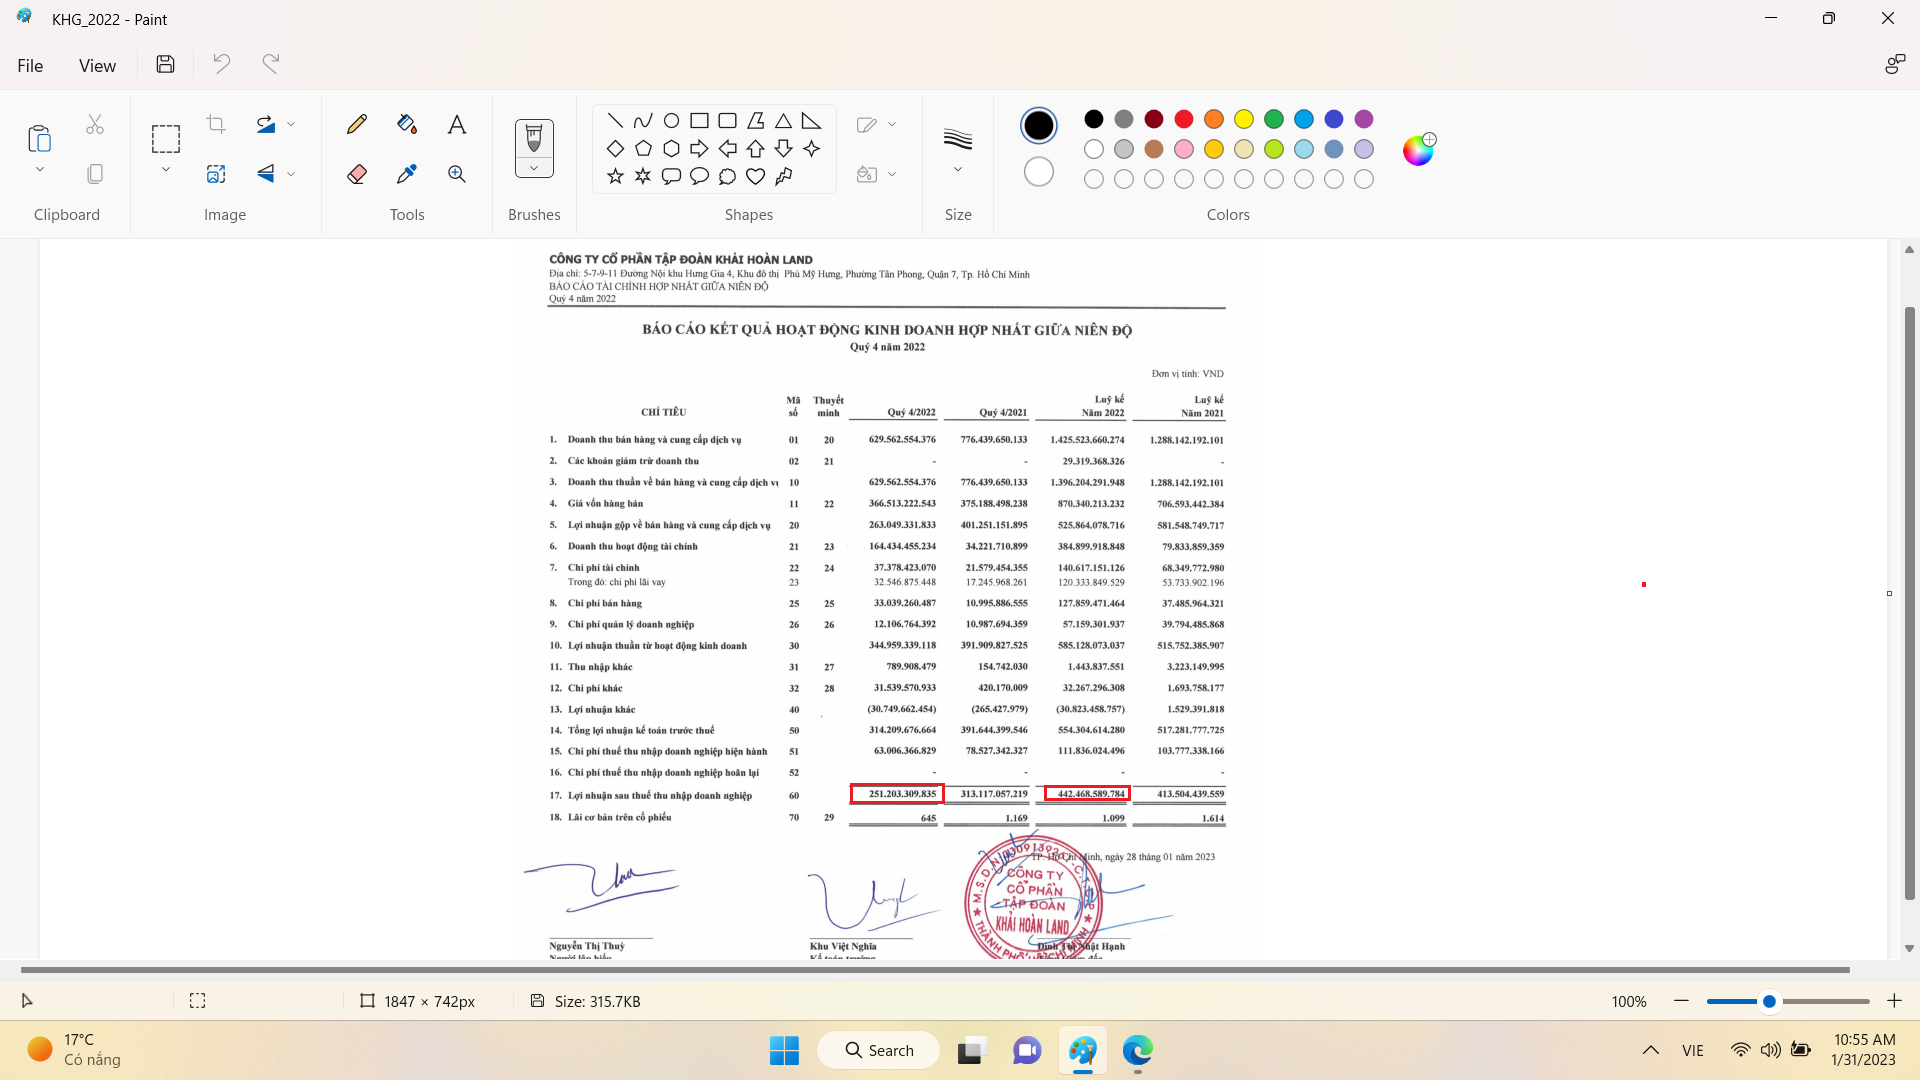This screenshot has width=1920, height=1080.
Task: Select the Color picker eyedropper
Action: (x=407, y=174)
